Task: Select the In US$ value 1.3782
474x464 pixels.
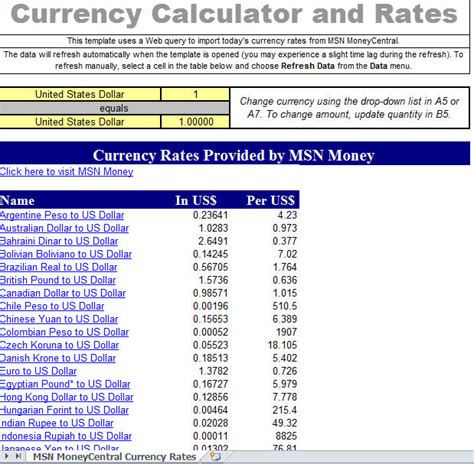Action: [x=213, y=371]
